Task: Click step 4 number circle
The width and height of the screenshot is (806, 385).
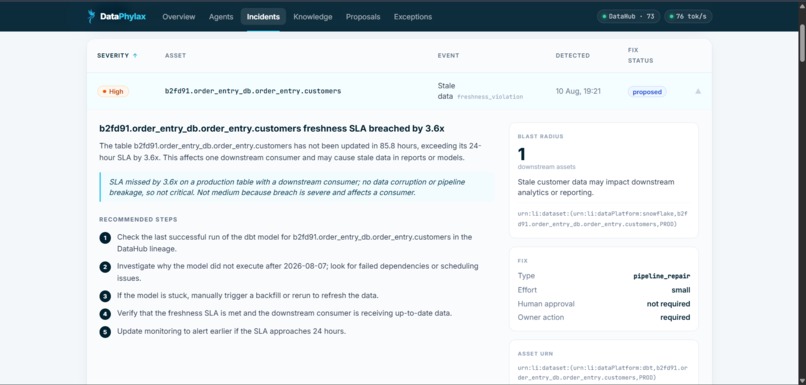Action: (x=105, y=314)
